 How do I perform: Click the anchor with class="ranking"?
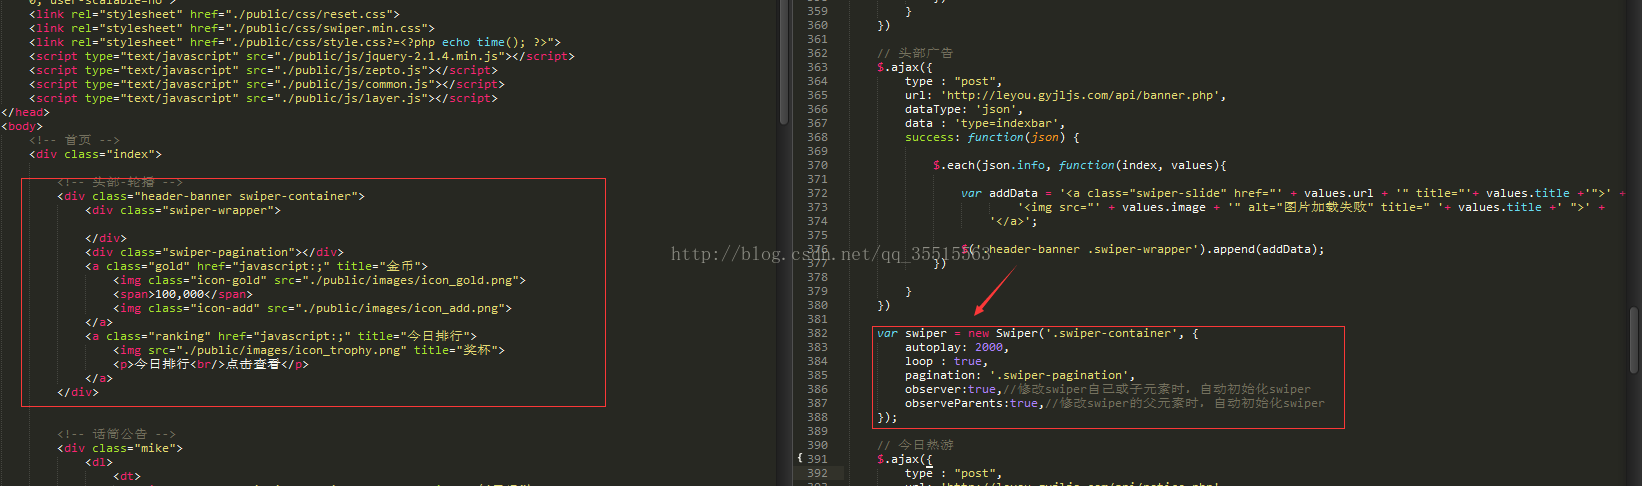(281, 336)
